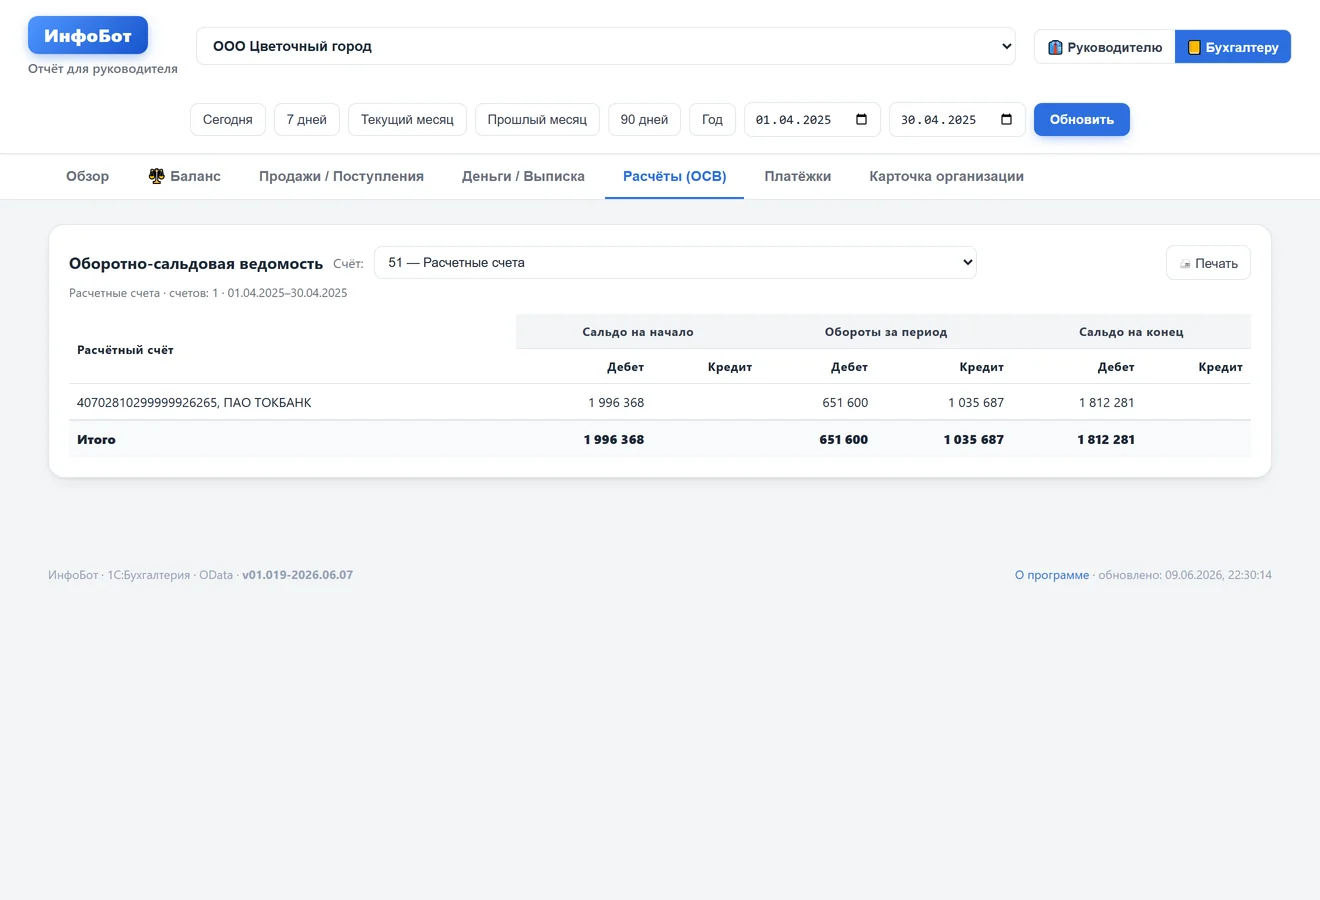Screen dimensions: 1320x900
Task: Click the Обновить button
Action: [1082, 119]
